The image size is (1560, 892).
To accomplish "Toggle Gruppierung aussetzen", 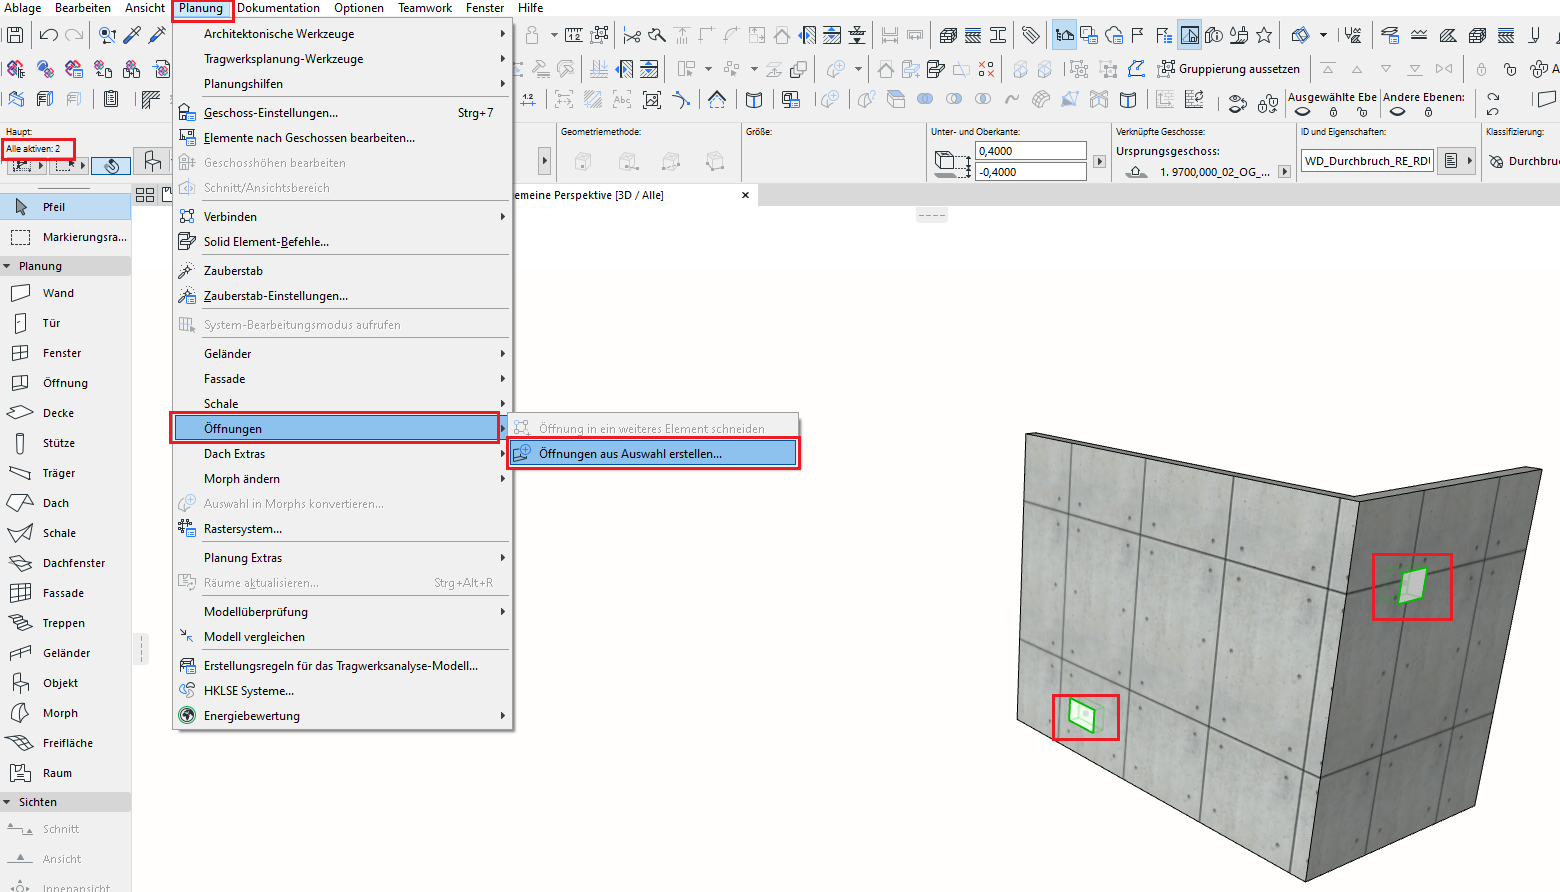I will click(x=1229, y=69).
